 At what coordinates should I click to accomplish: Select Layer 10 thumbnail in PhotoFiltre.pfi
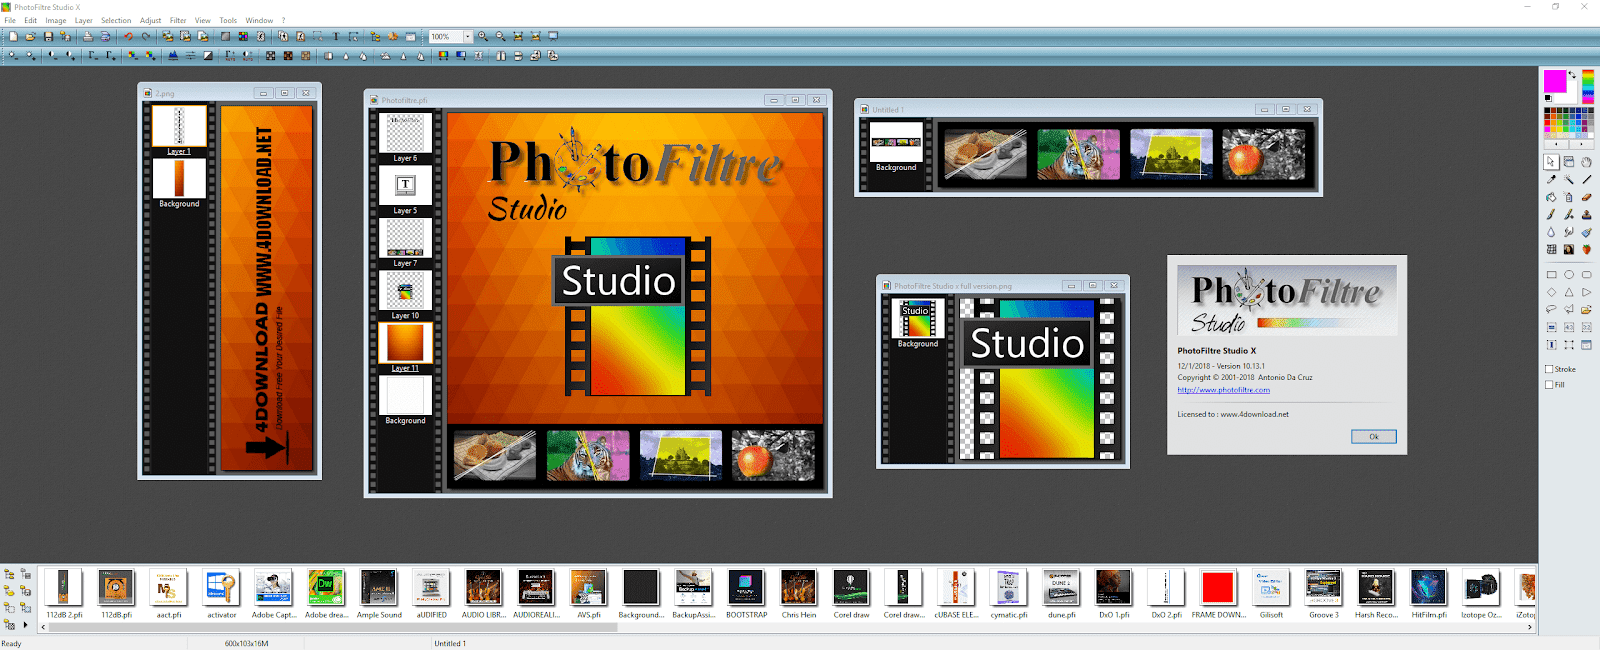point(405,290)
